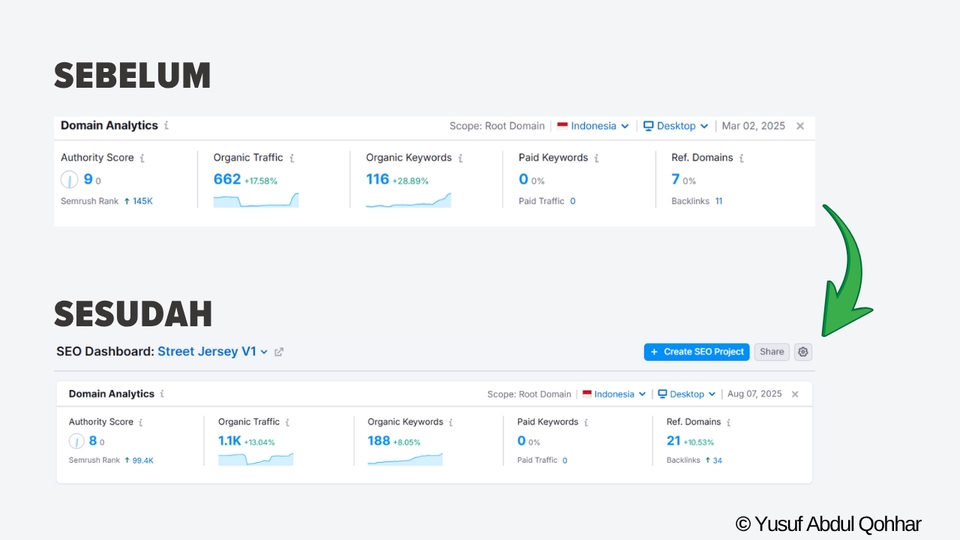Open the Backlinks 34 link
This screenshot has height=540, width=960.
(717, 461)
